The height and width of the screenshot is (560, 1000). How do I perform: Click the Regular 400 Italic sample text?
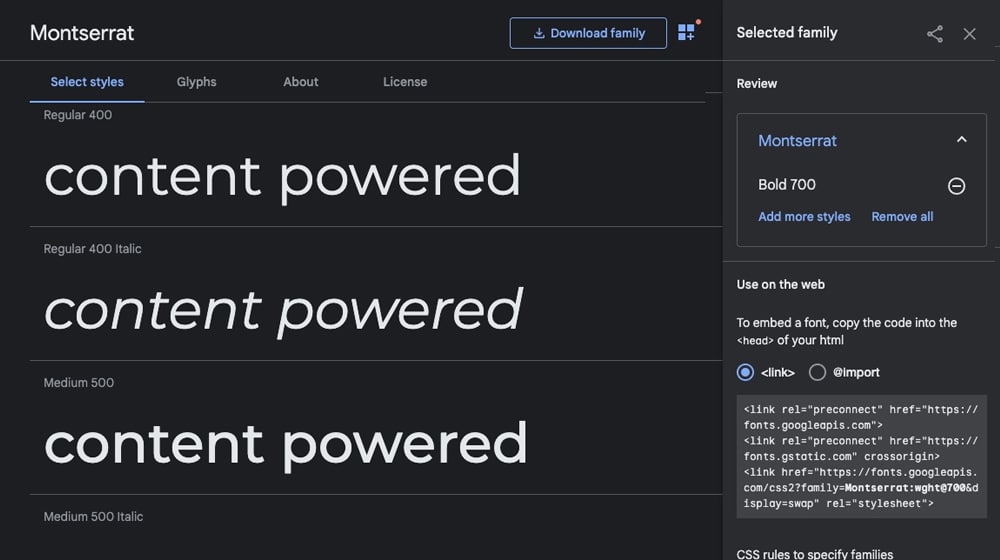click(x=284, y=311)
